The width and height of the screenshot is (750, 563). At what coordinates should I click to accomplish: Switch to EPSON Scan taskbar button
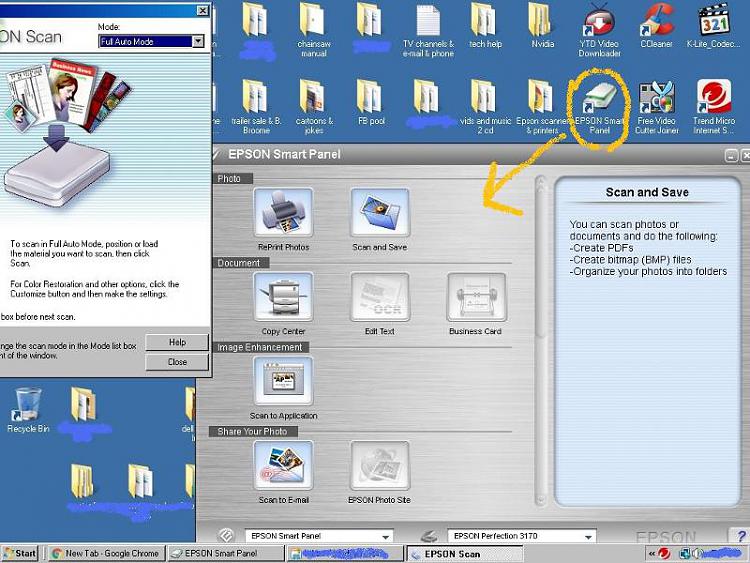tap(464, 554)
